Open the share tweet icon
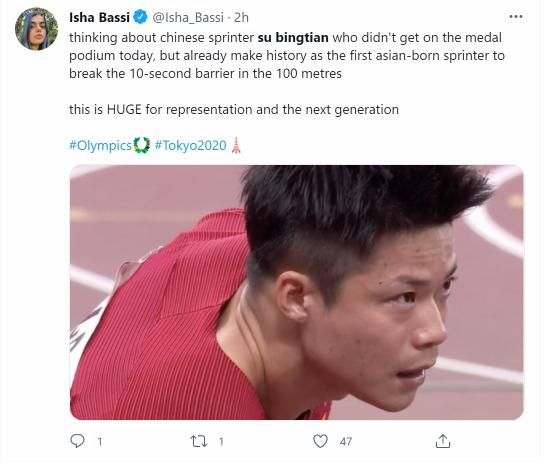 point(443,441)
